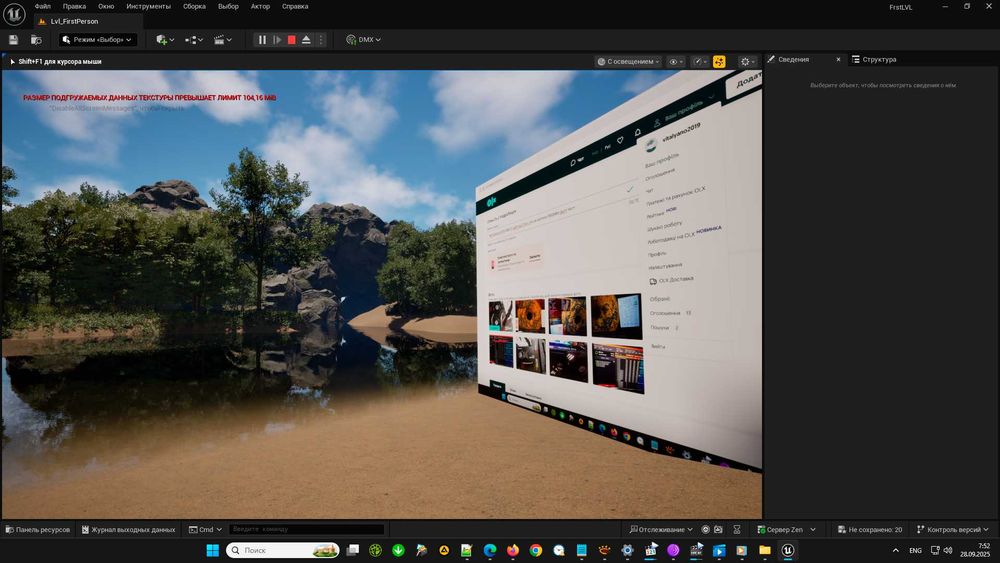Click Shift+F1 для курсора мыши hint

(59, 62)
